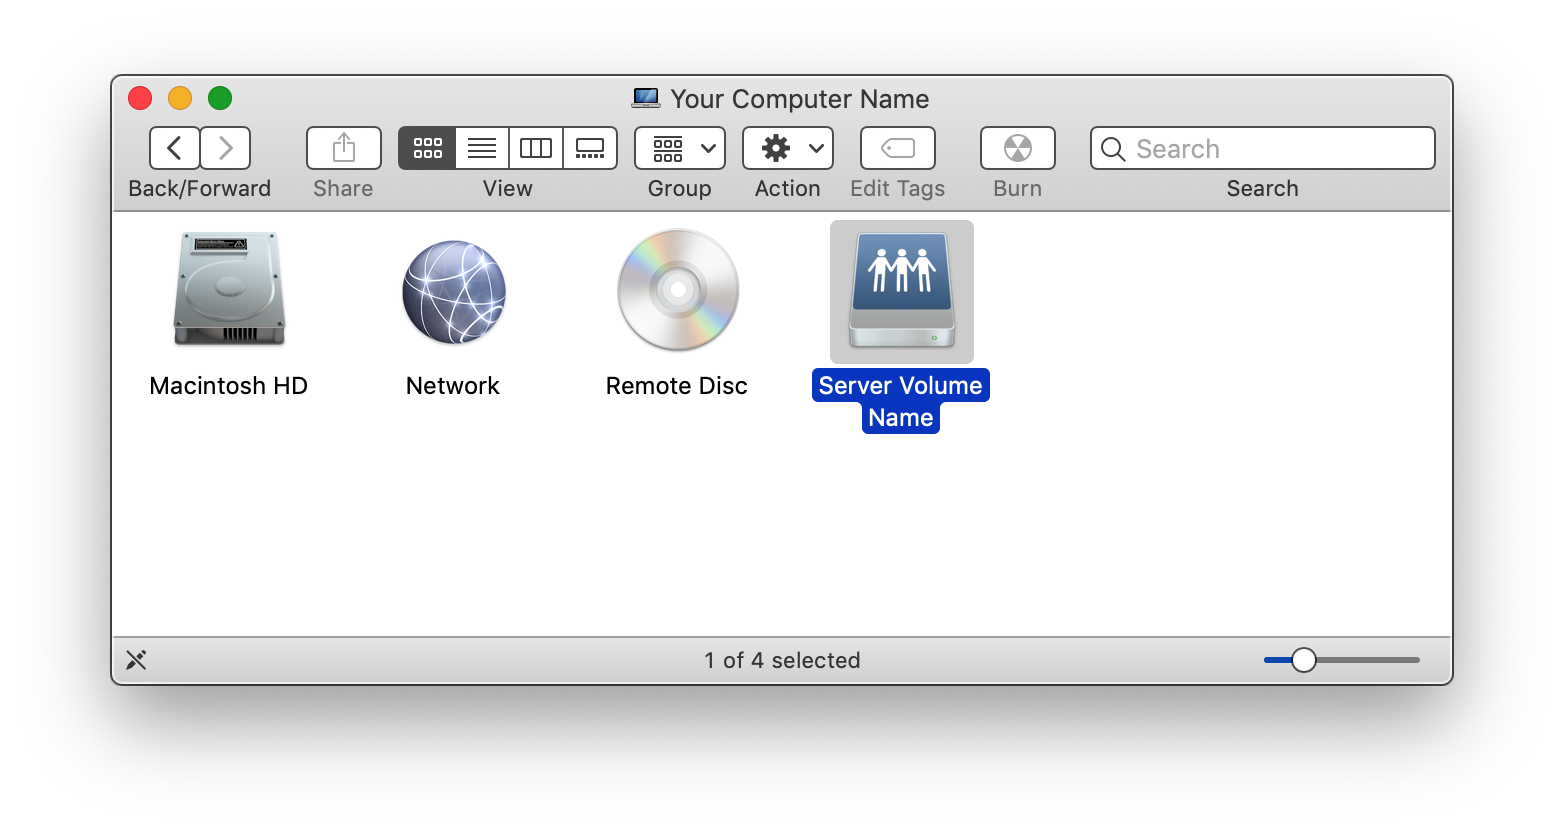
Task: Go back with the left arrow button
Action: (175, 148)
